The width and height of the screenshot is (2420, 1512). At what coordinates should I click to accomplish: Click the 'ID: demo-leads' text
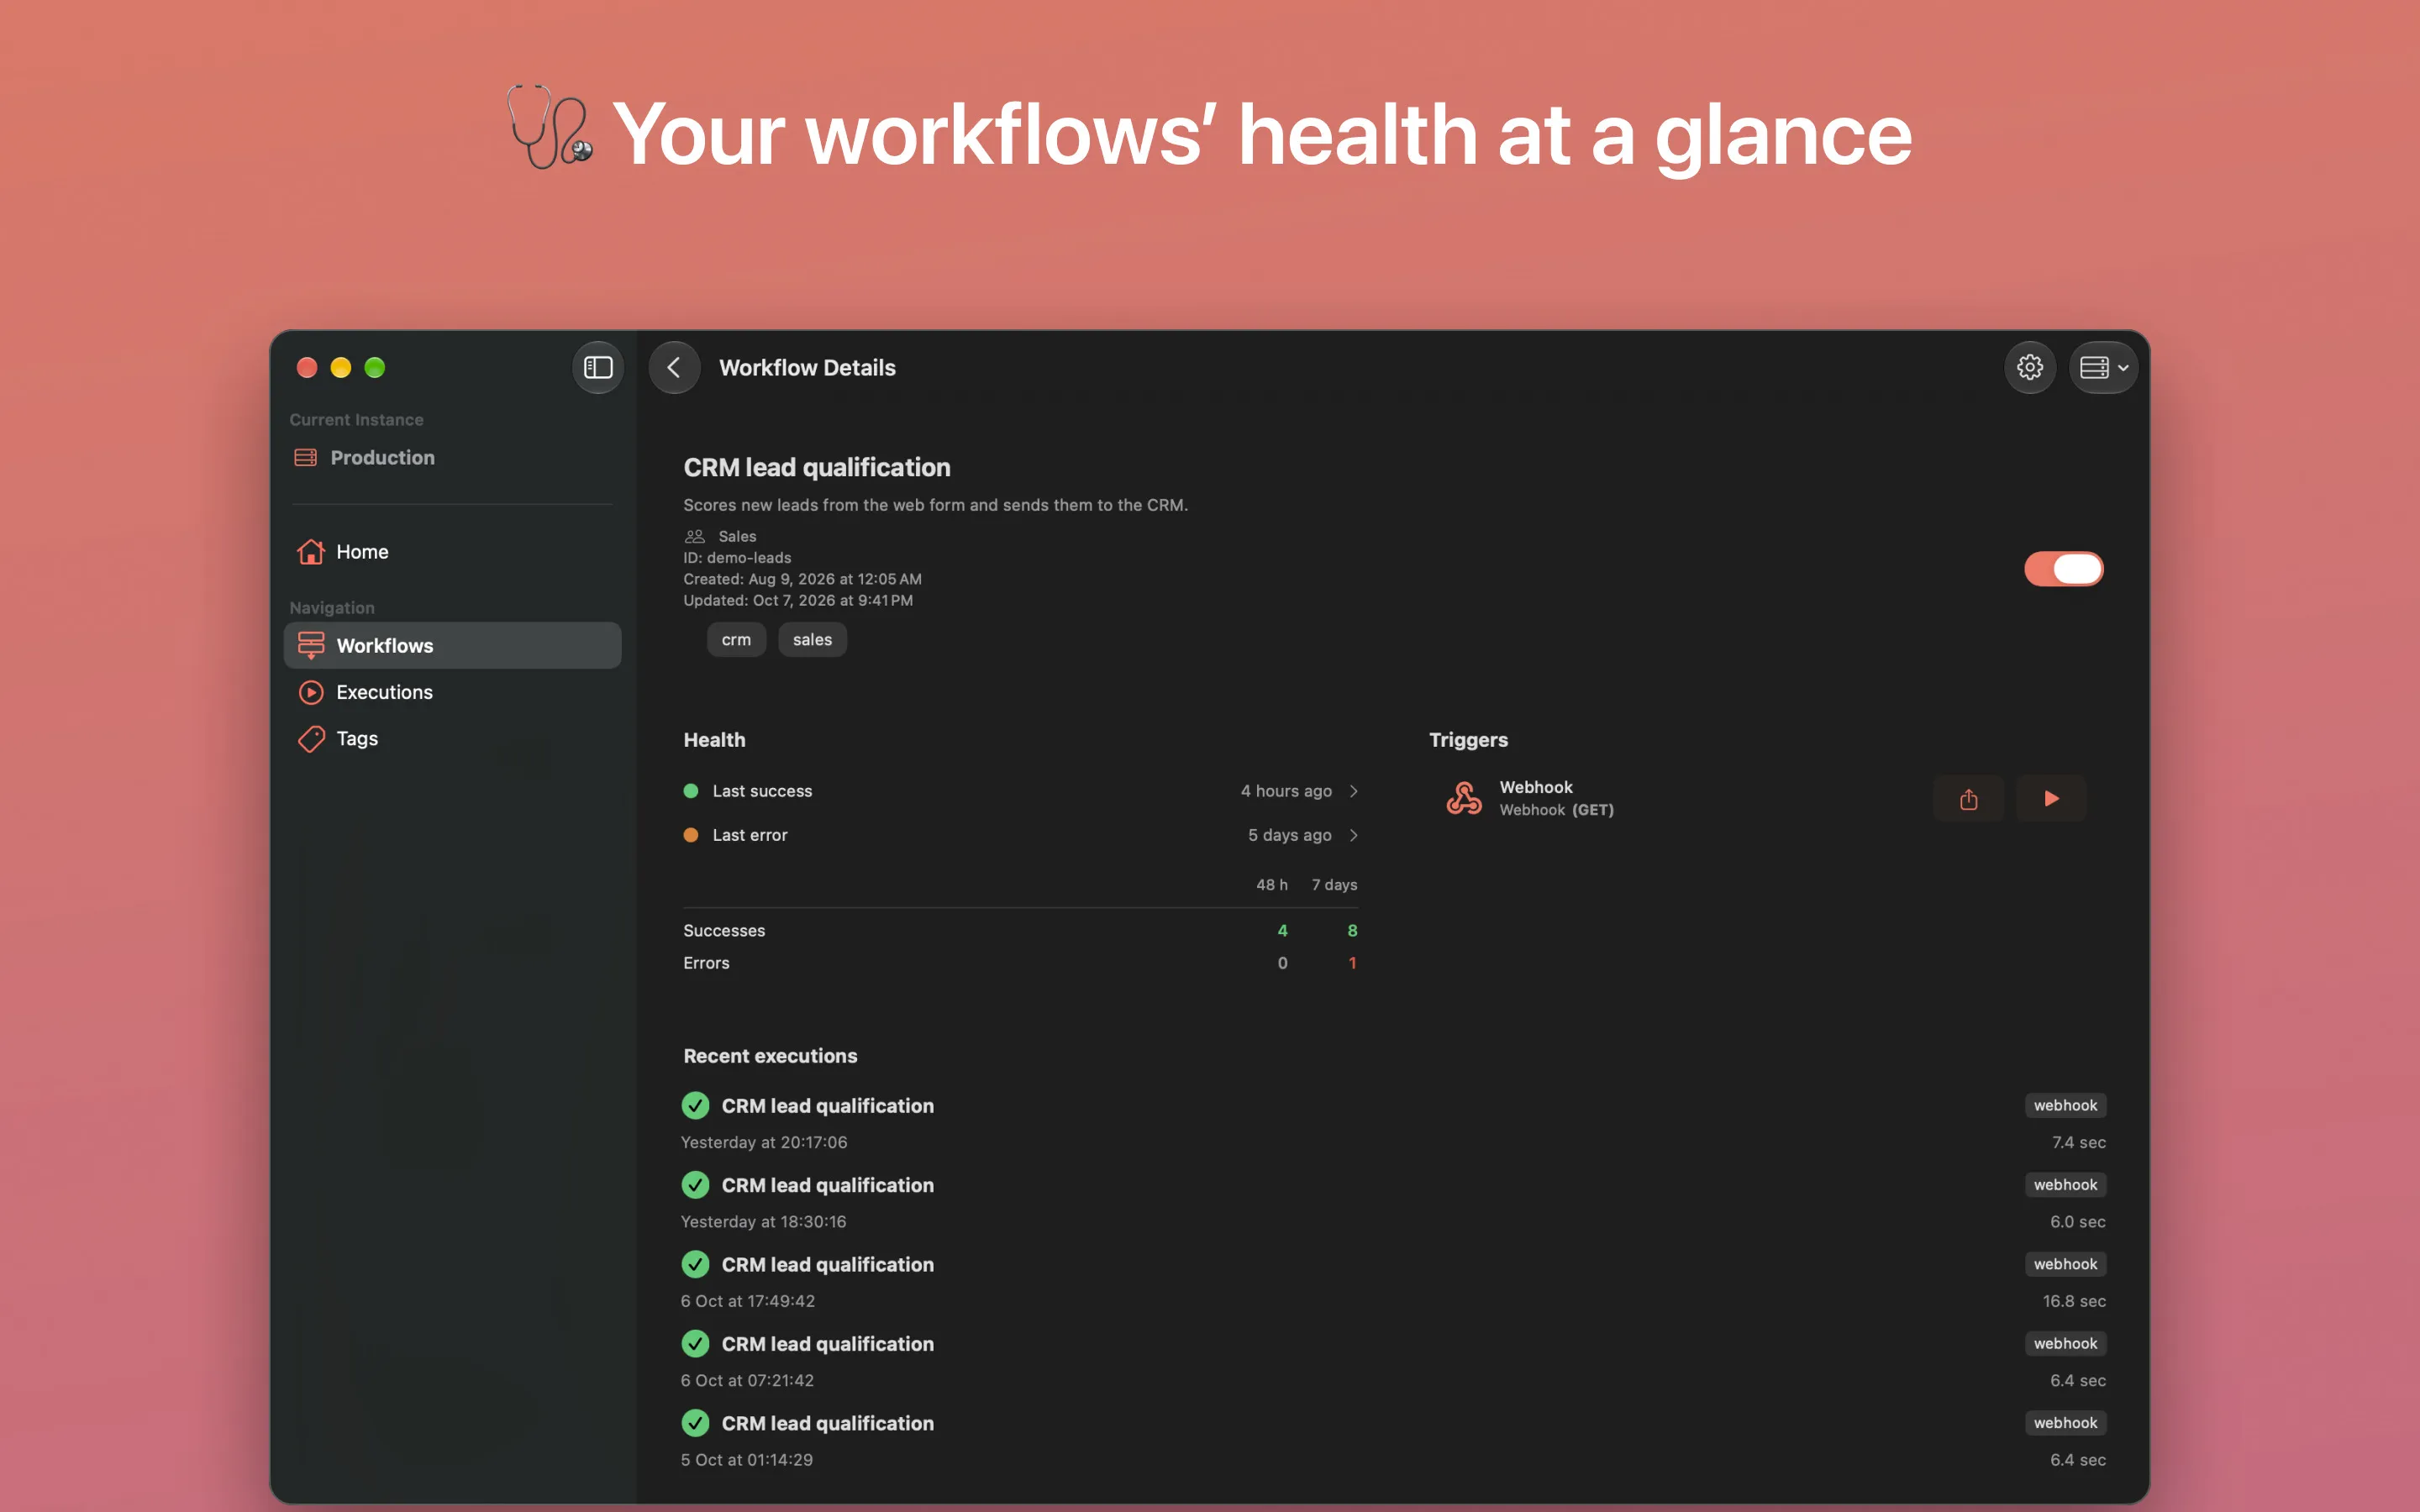pos(737,558)
